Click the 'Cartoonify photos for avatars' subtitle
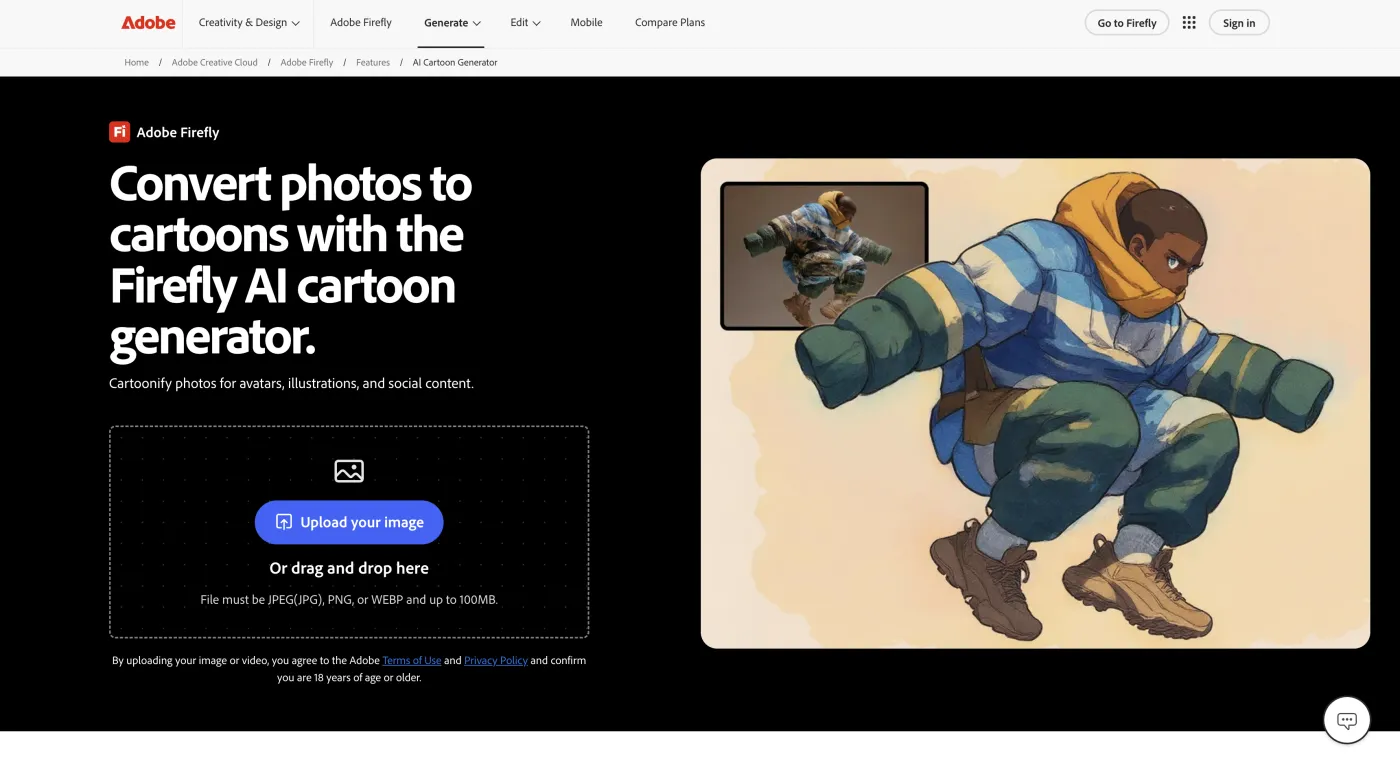 [291, 383]
